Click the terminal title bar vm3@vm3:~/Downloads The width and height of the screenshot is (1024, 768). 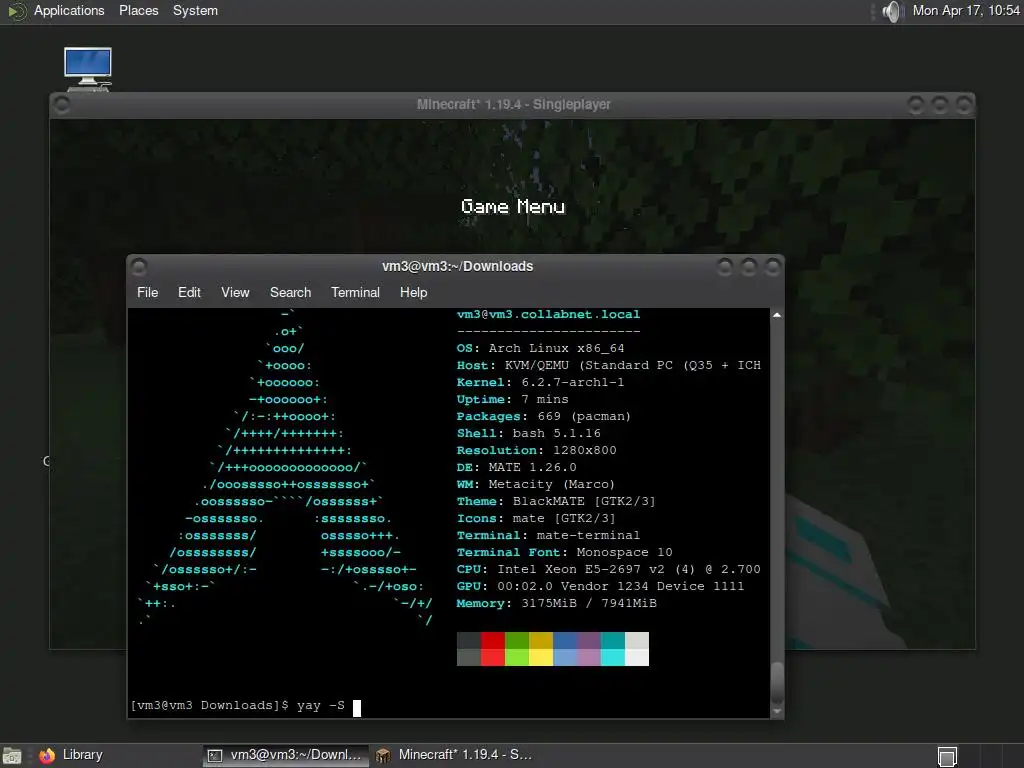point(457,266)
